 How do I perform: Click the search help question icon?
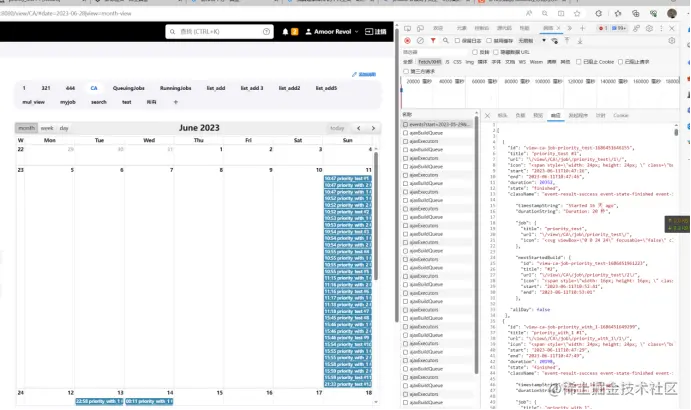click(266, 32)
